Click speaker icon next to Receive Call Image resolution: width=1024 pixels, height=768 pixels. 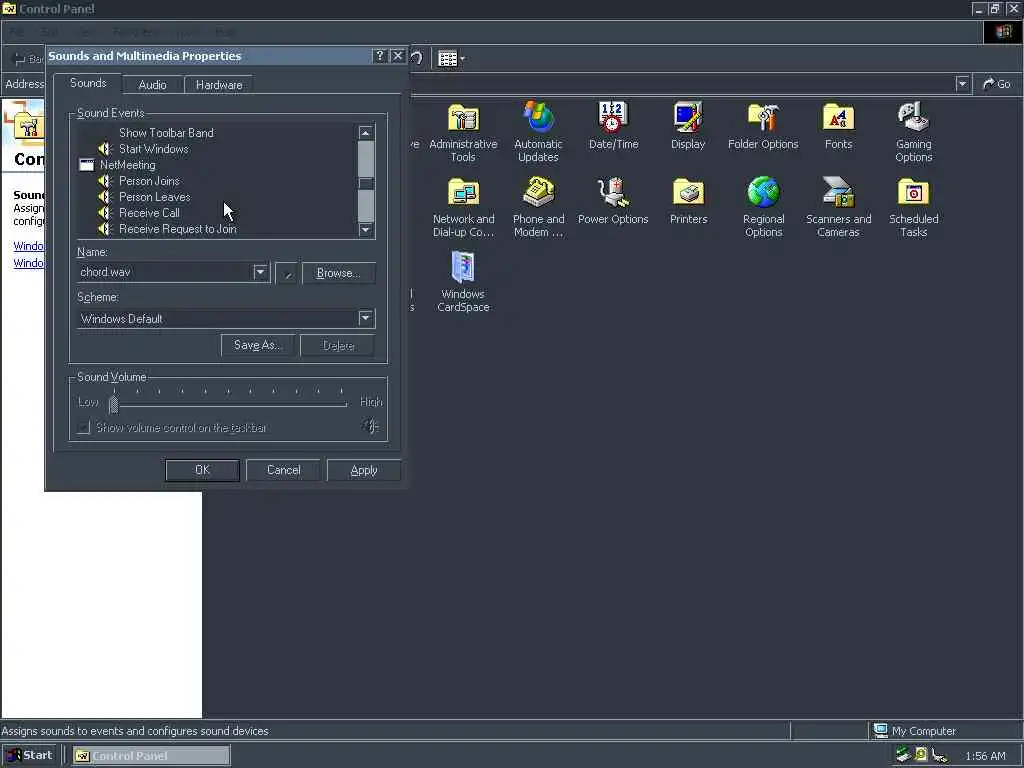105,213
